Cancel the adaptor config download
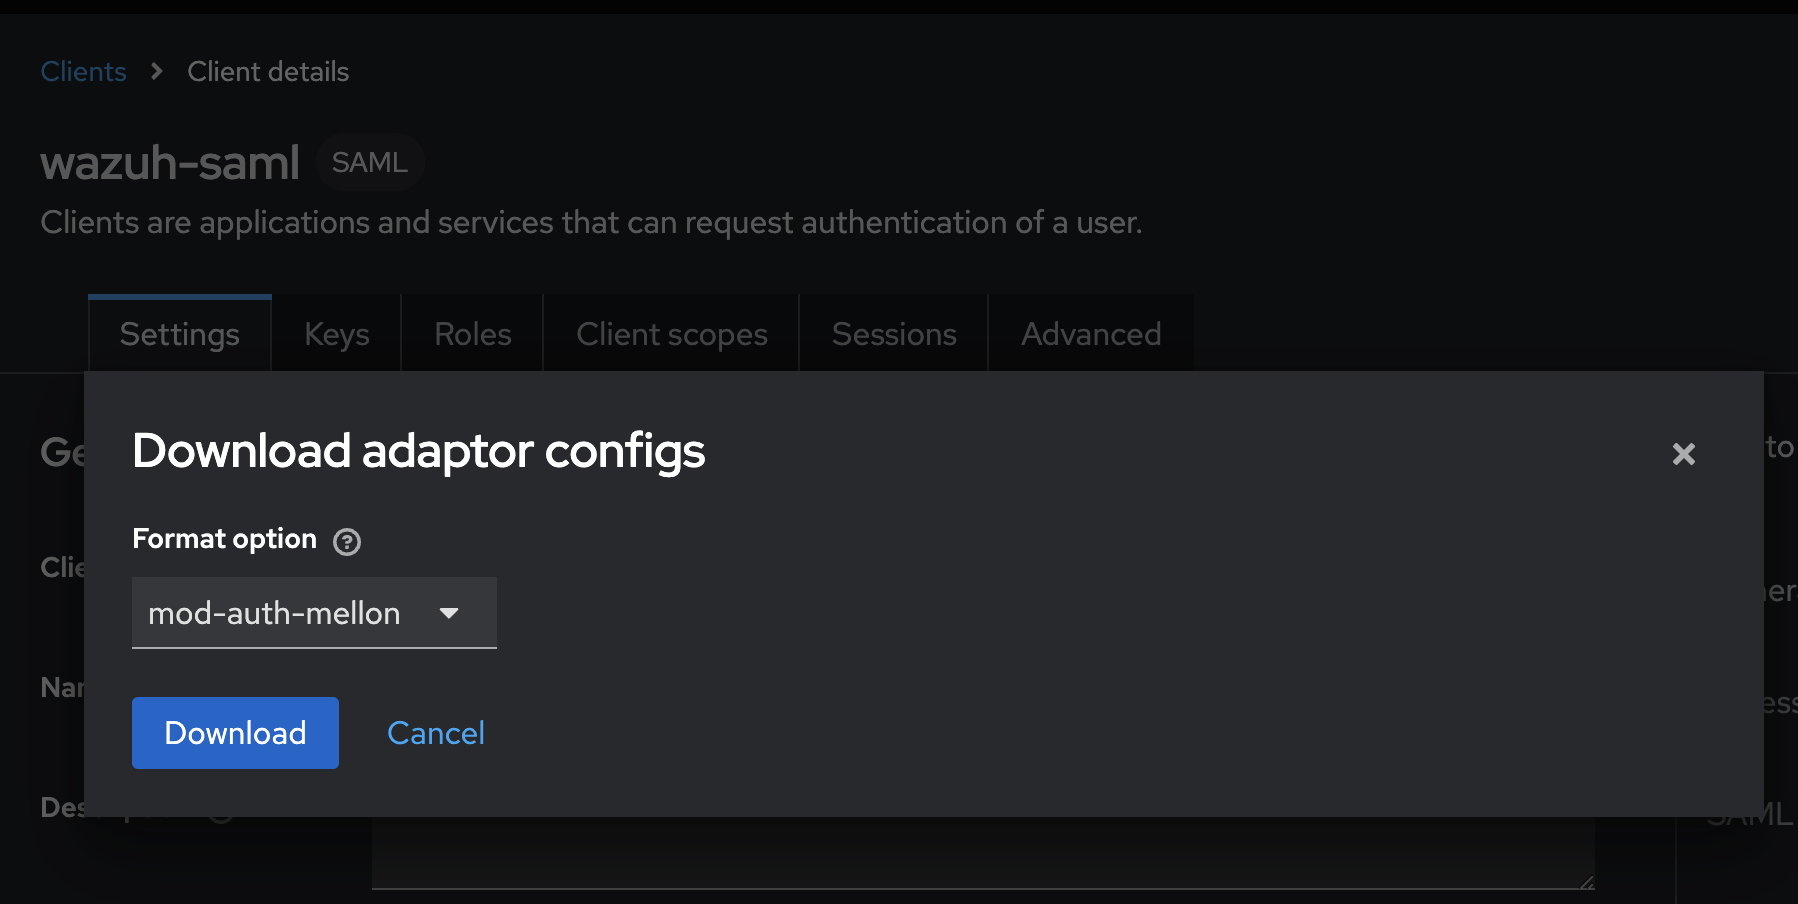Screen dimensions: 1798x904 pyautogui.click(x=435, y=732)
